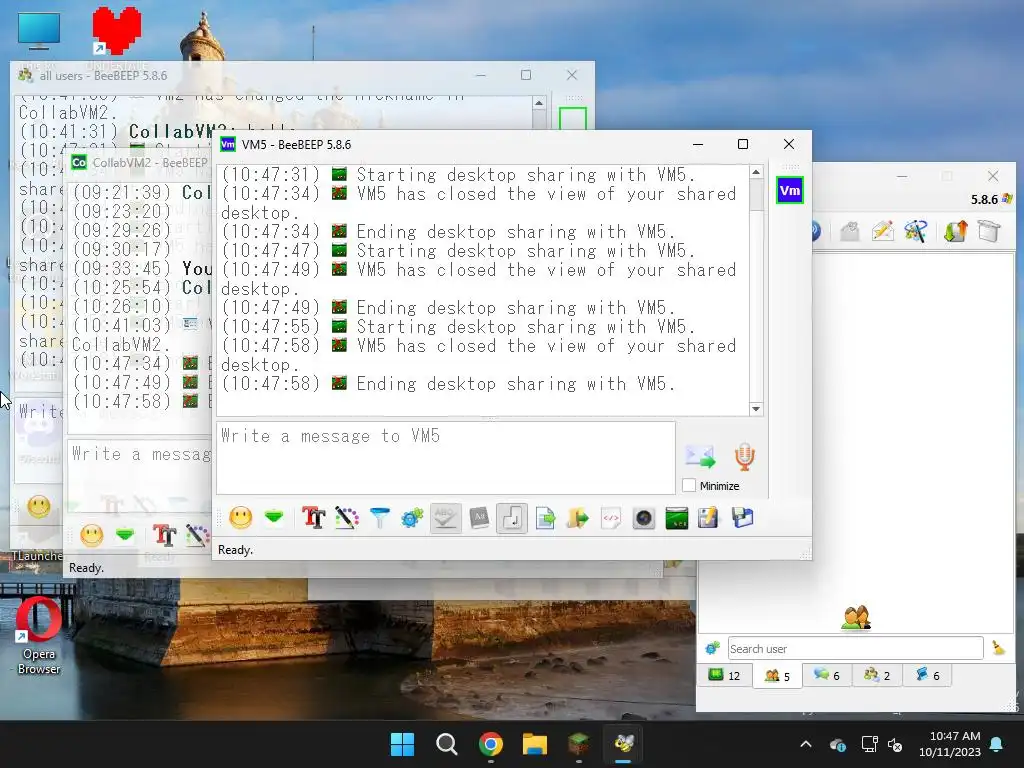Select Opera Browser desktop shortcut
Image resolution: width=1024 pixels, height=768 pixels.
[39, 636]
